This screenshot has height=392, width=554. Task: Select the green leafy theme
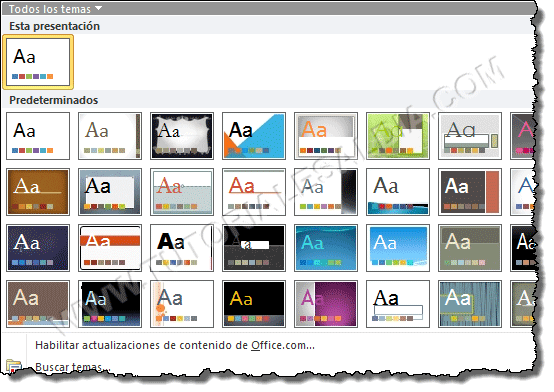398,136
